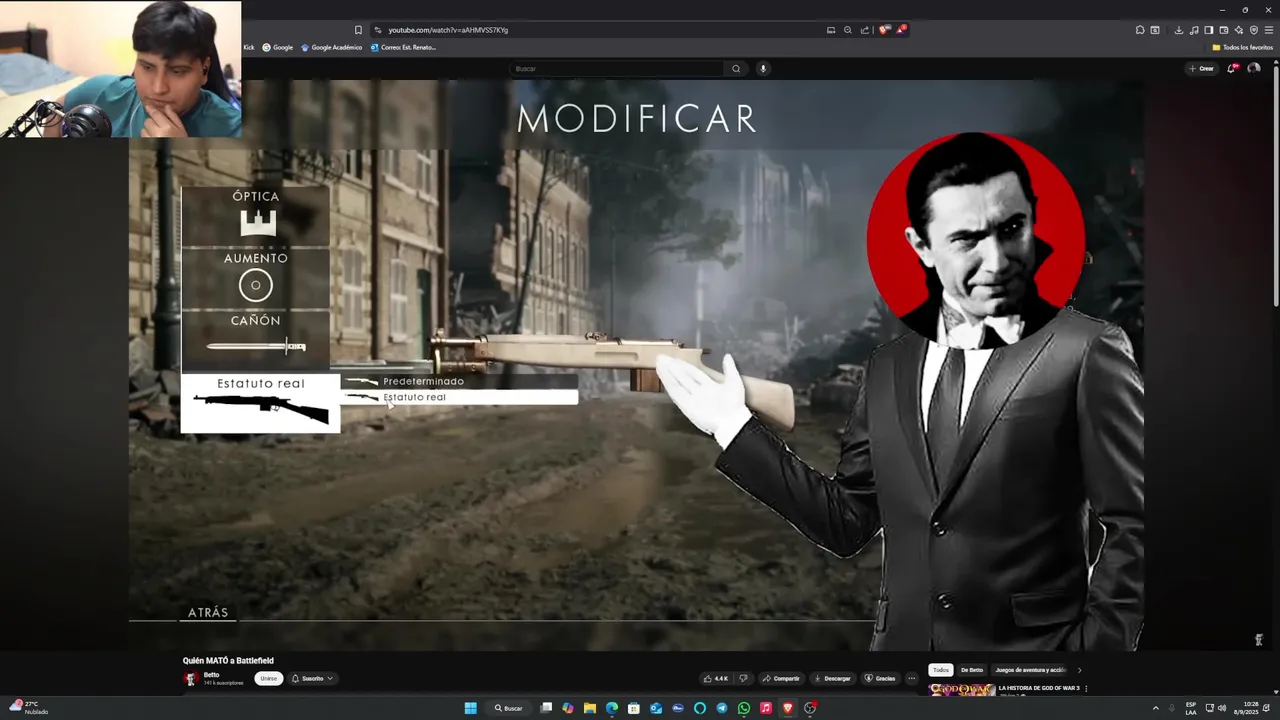The width and height of the screenshot is (1280, 720).
Task: Open Todos los favoritos bookmarks folder
Action: pos(1243,47)
